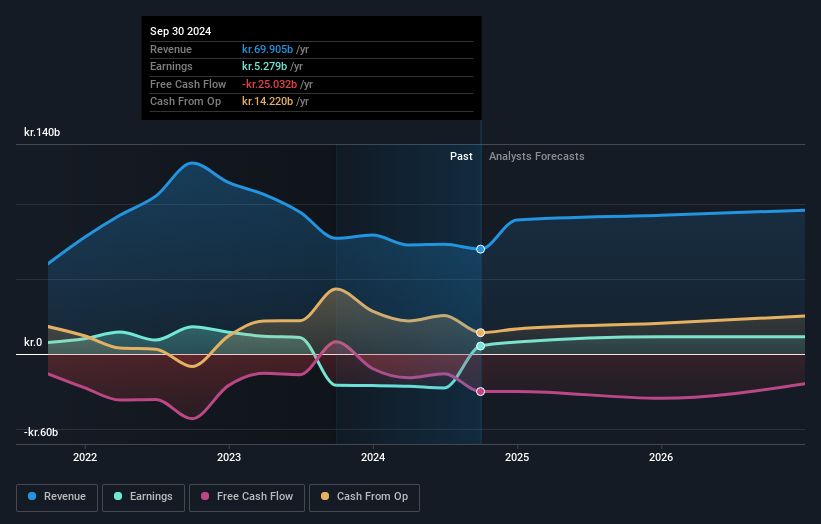
Task: Click the teal Earnings legend dot
Action: pos(118,496)
